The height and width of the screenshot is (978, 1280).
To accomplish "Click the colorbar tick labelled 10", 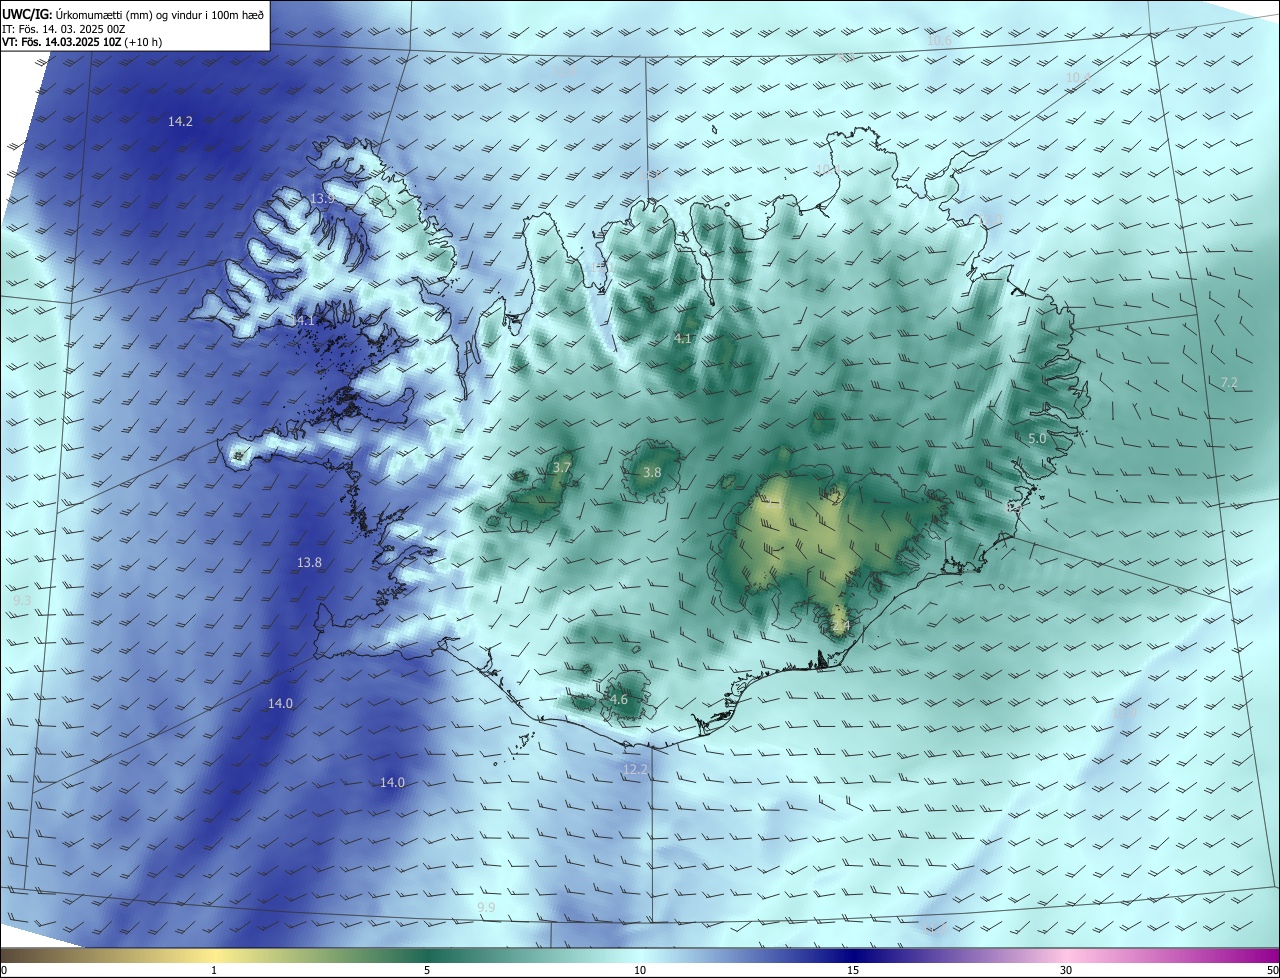I will (x=640, y=970).
